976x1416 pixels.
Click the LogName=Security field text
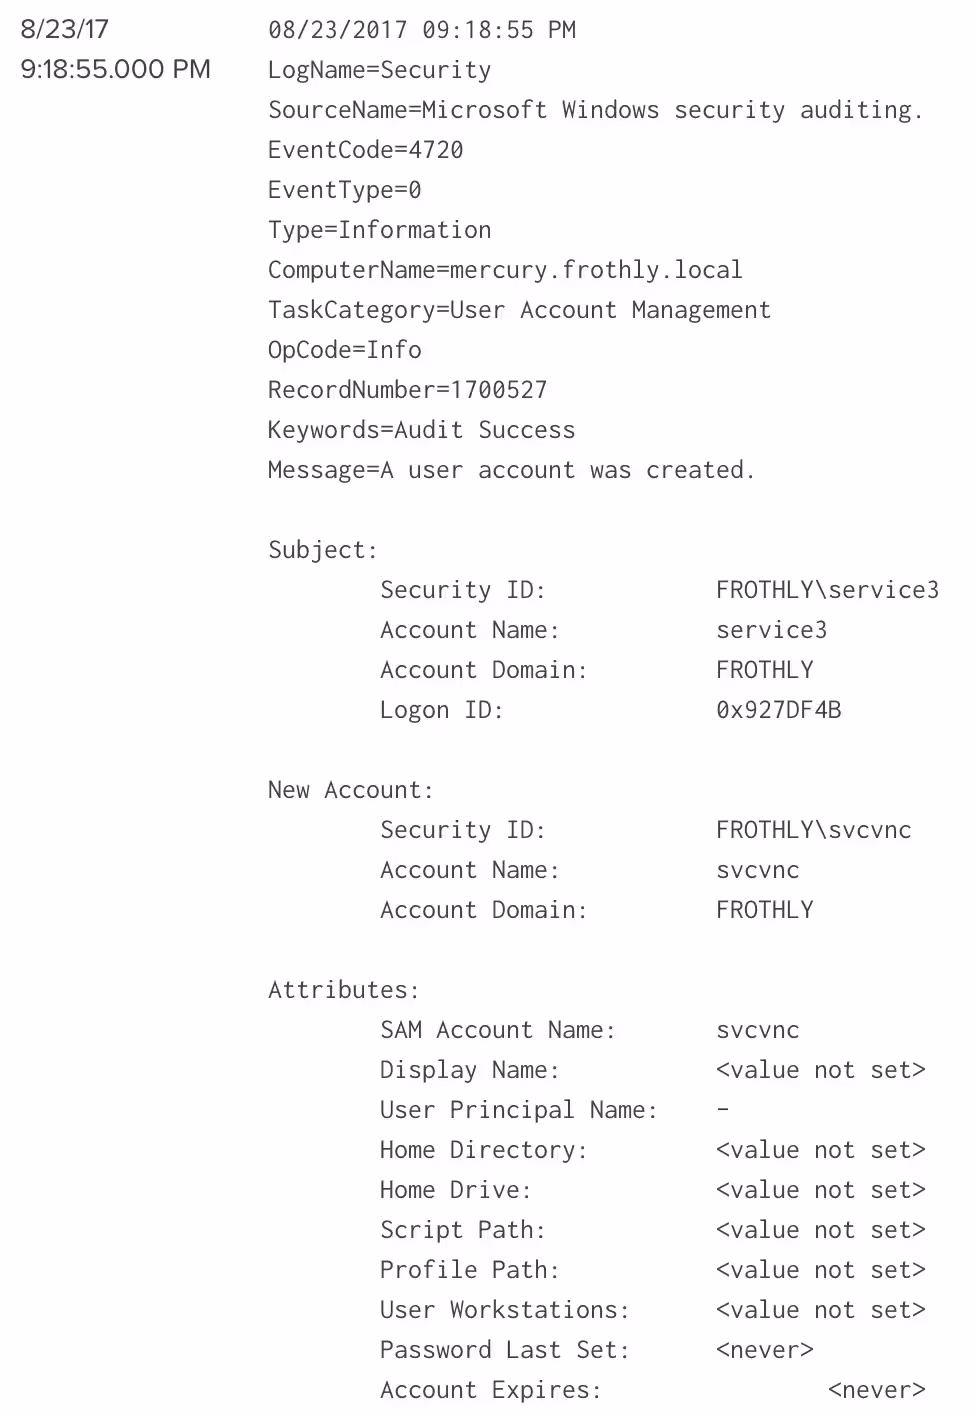point(379,70)
